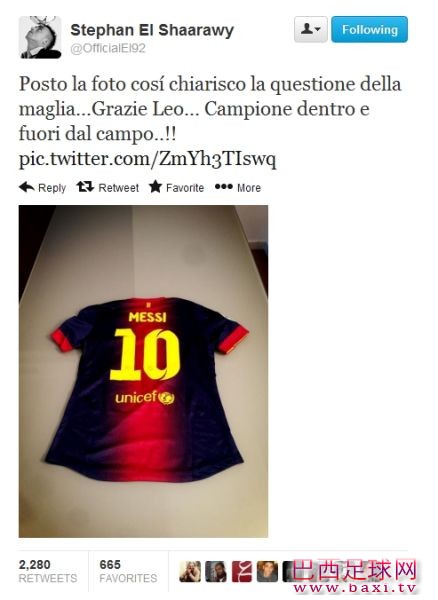This screenshot has height=600, width=438.
Task: View the 2,280 retweets list
Action: [48, 571]
